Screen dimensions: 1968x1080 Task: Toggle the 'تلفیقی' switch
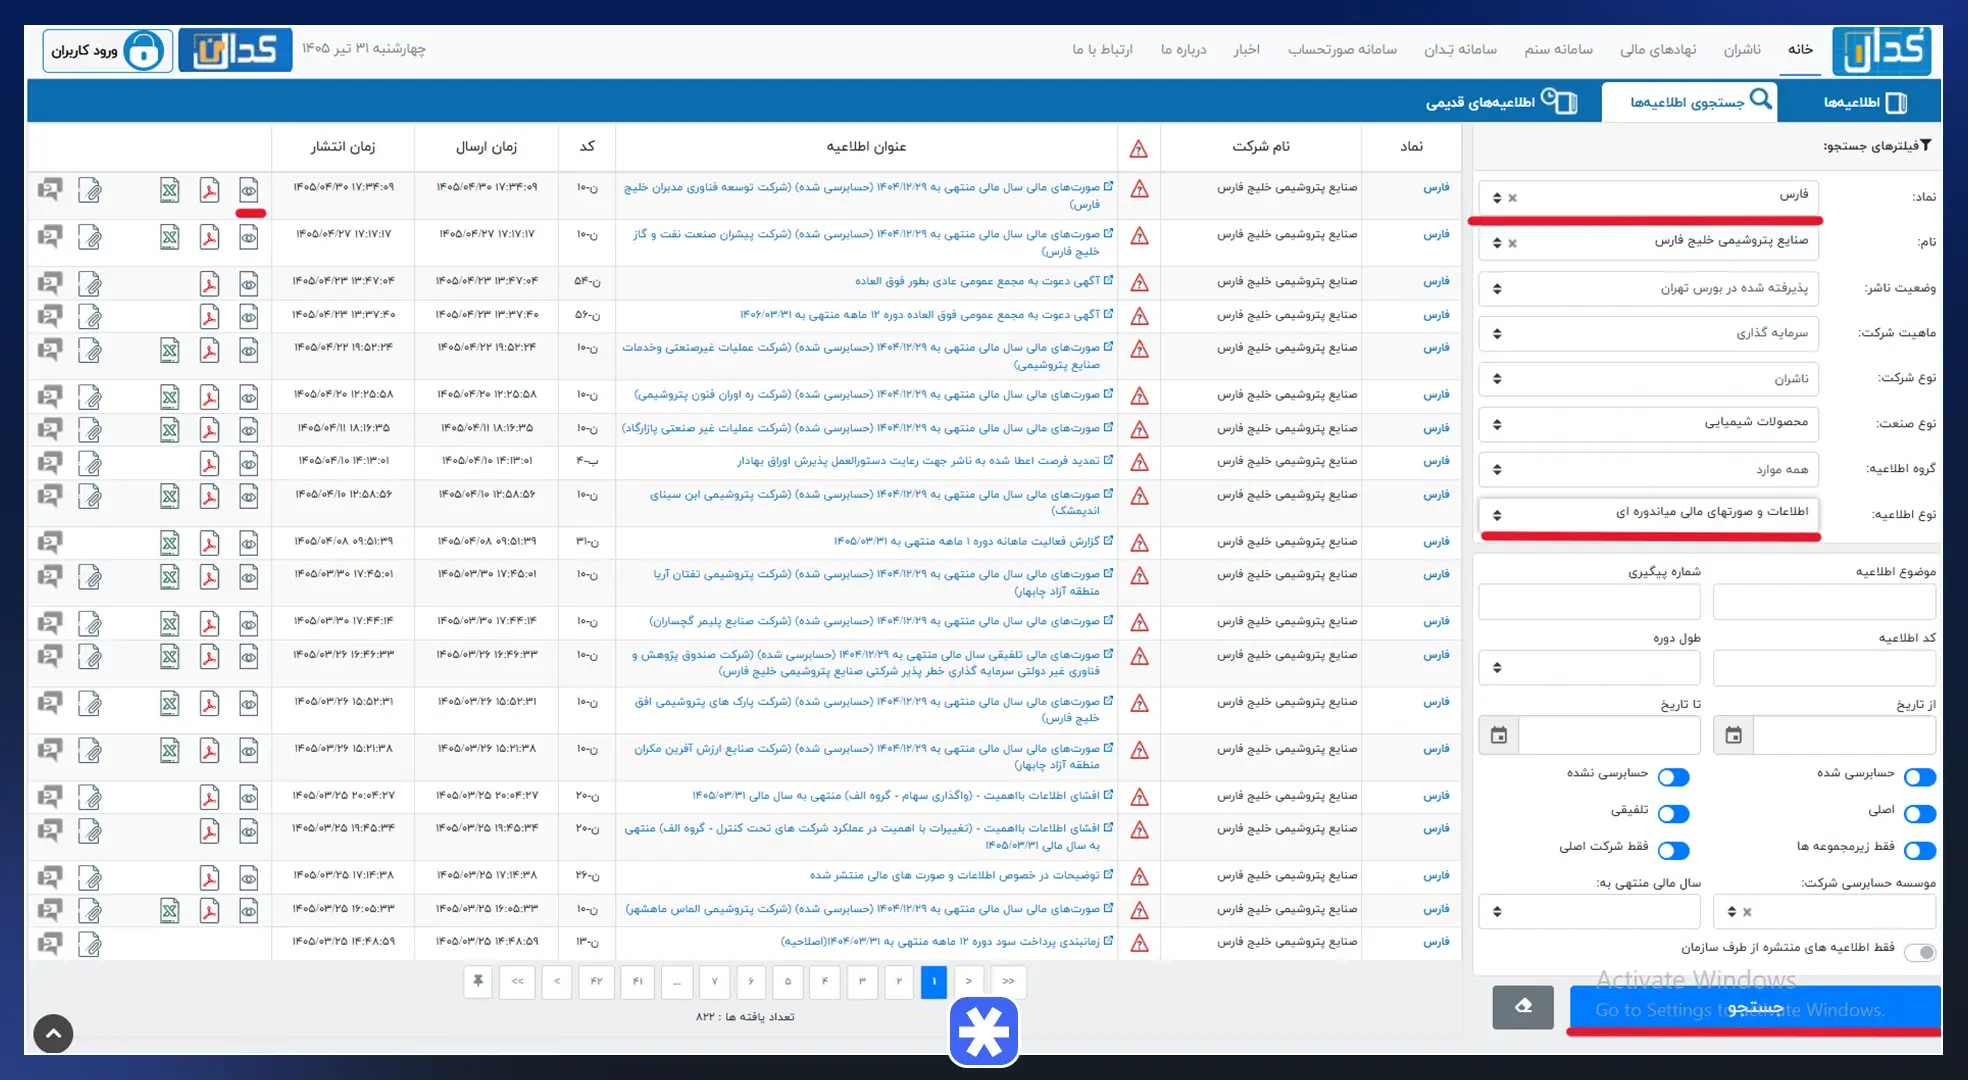pos(1673,813)
